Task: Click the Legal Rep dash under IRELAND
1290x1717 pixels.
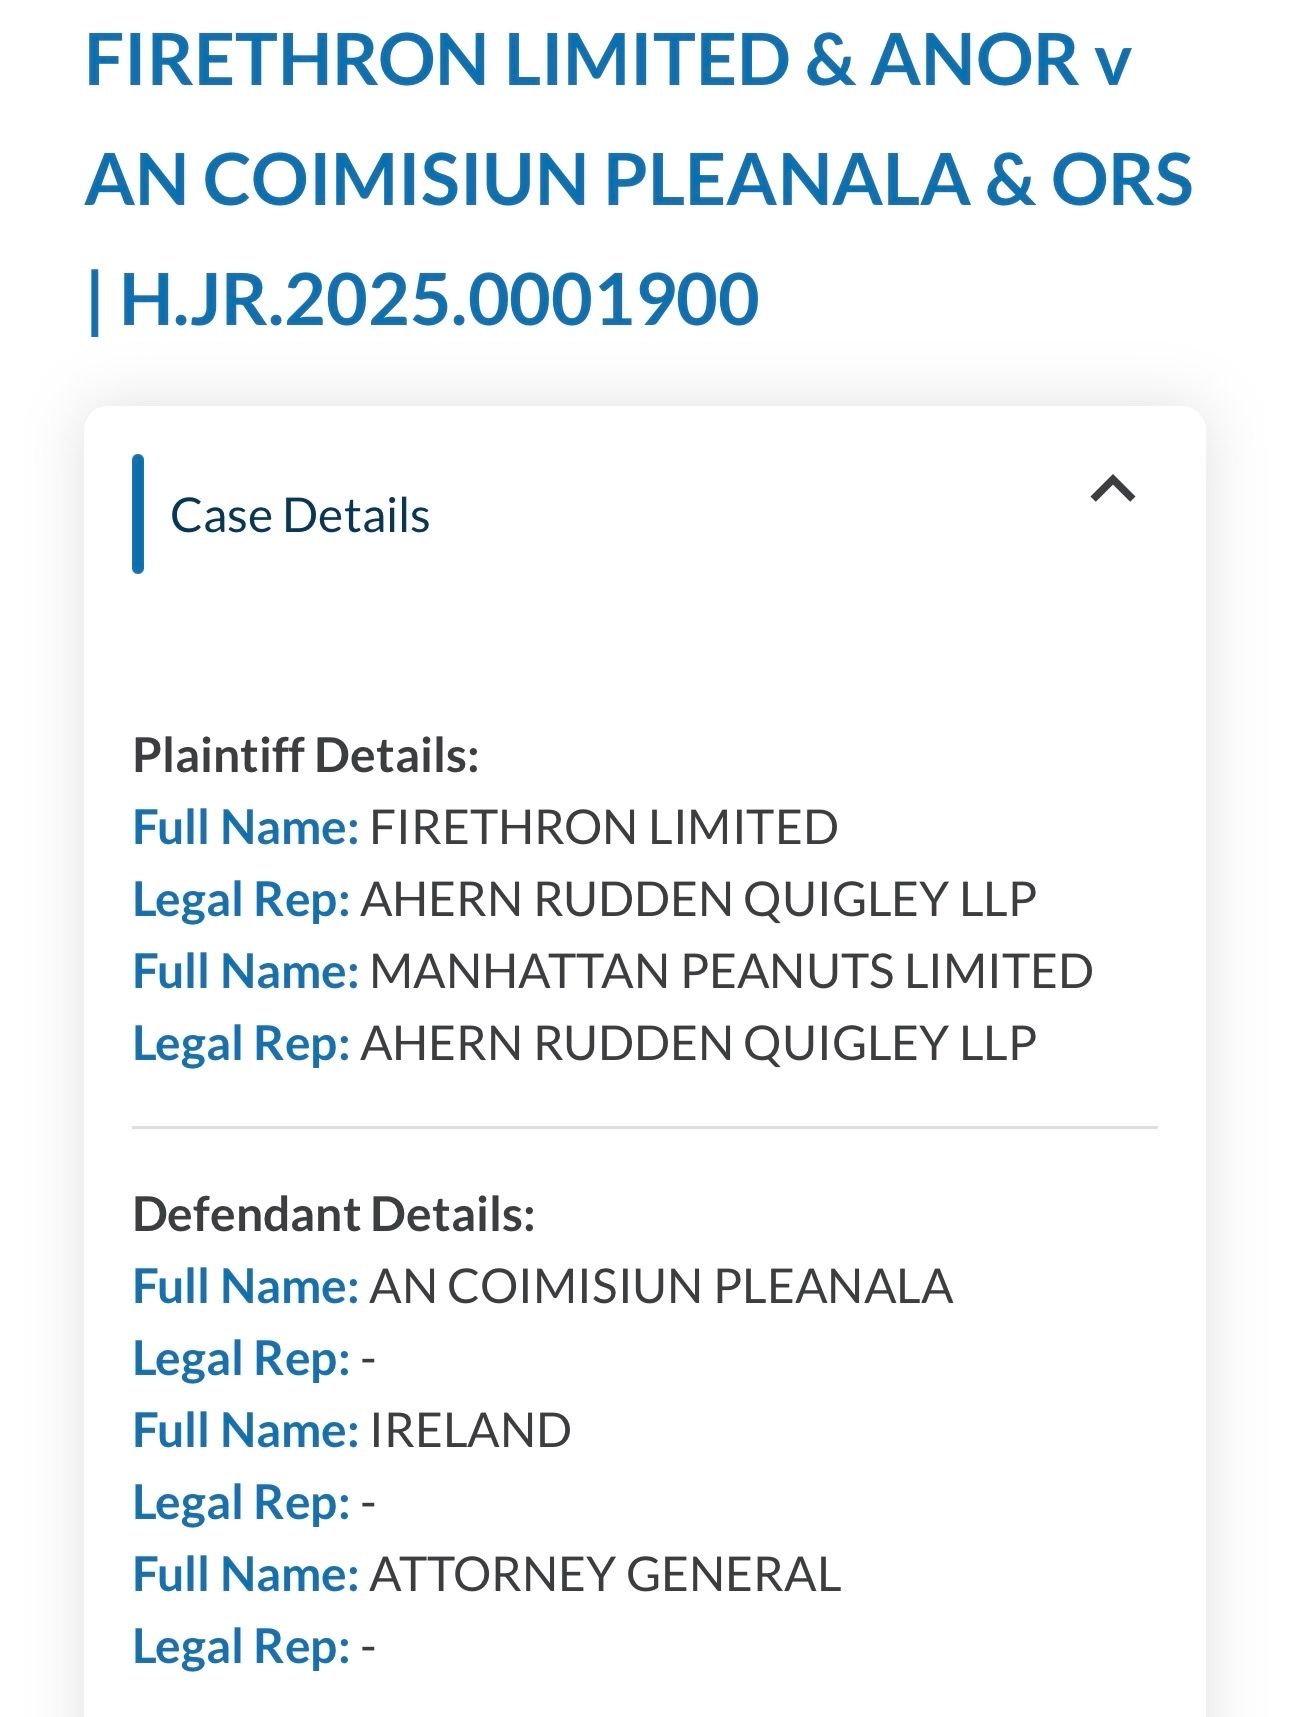Action: click(x=368, y=1503)
